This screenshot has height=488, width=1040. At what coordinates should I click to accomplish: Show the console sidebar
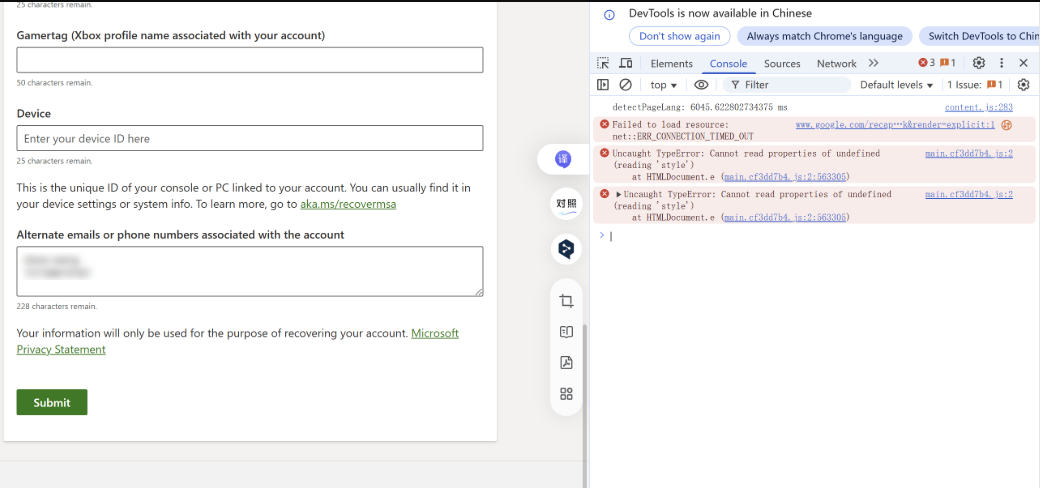[x=603, y=85]
